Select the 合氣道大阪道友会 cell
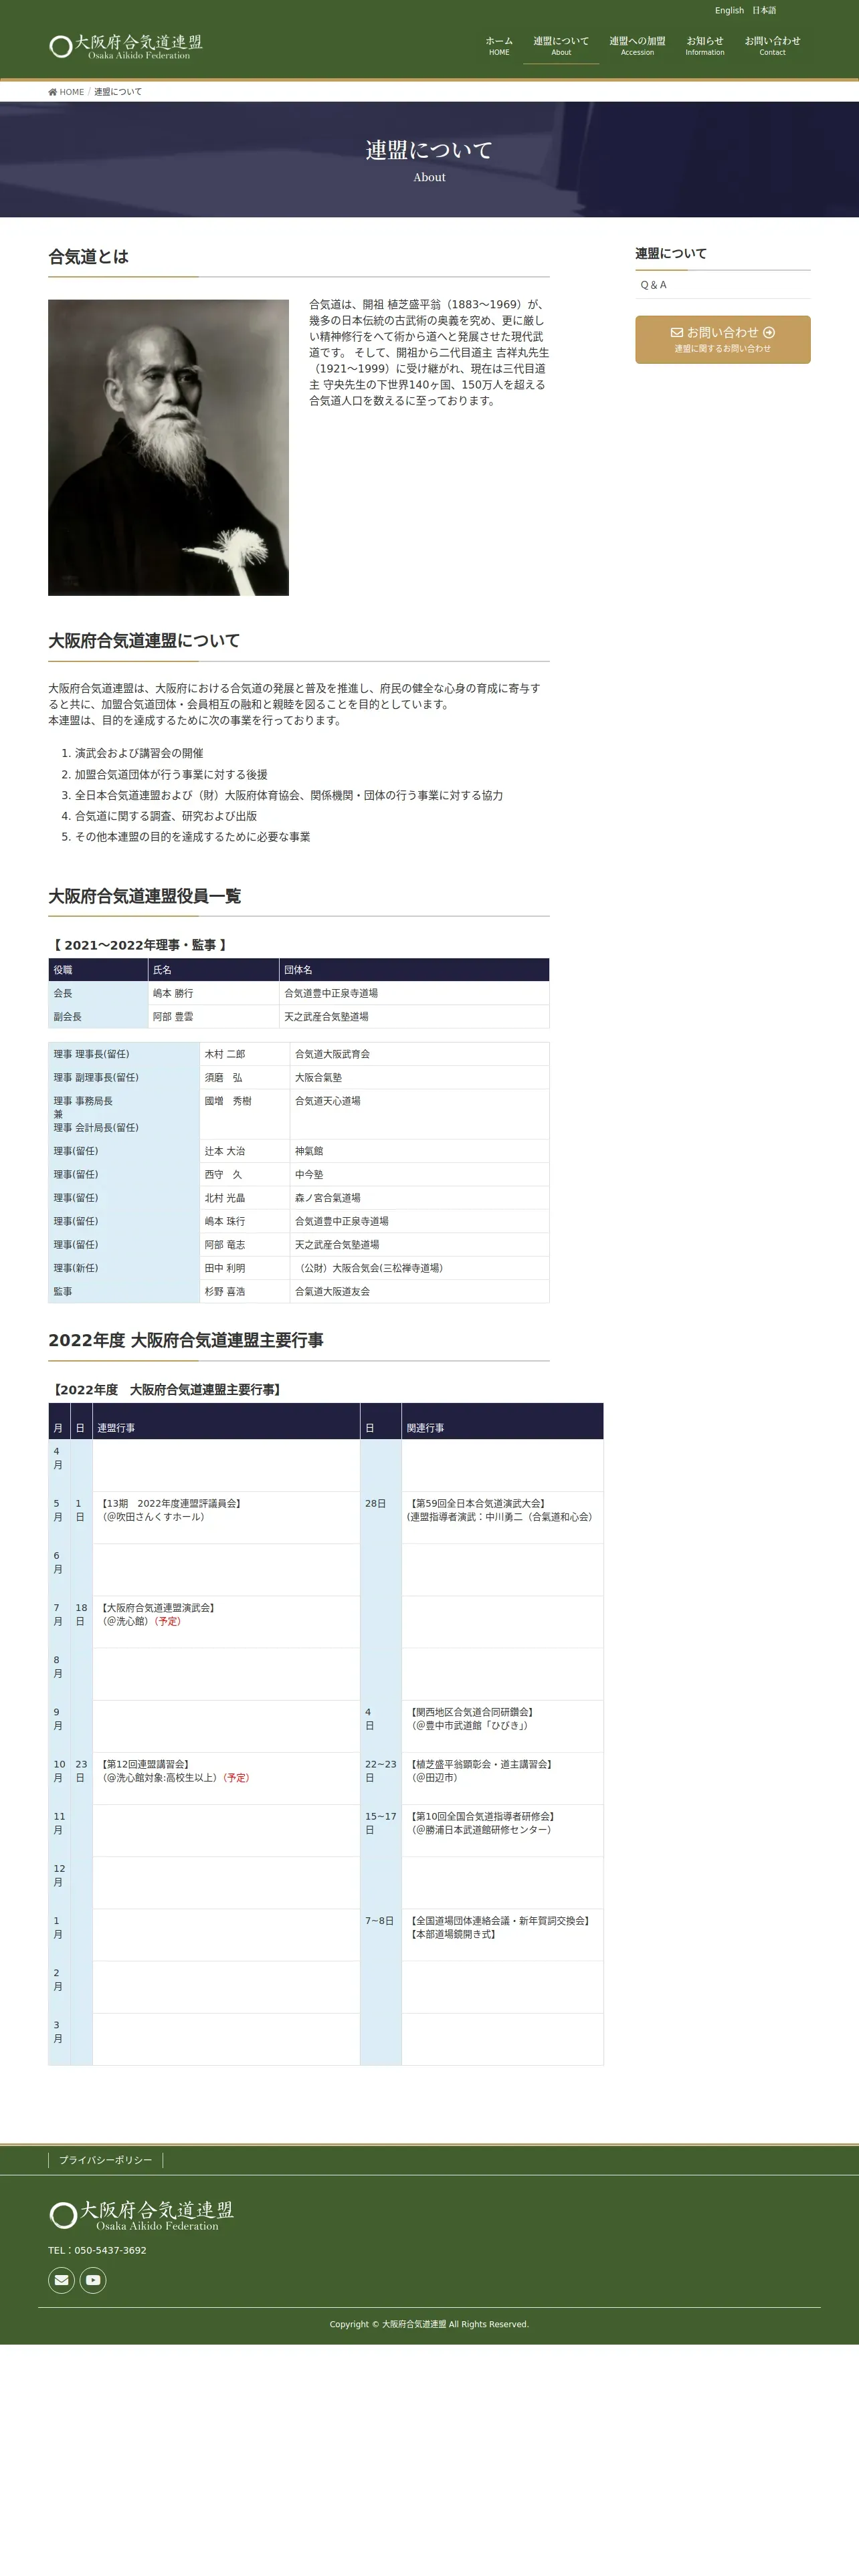859x2576 pixels. coord(419,1291)
